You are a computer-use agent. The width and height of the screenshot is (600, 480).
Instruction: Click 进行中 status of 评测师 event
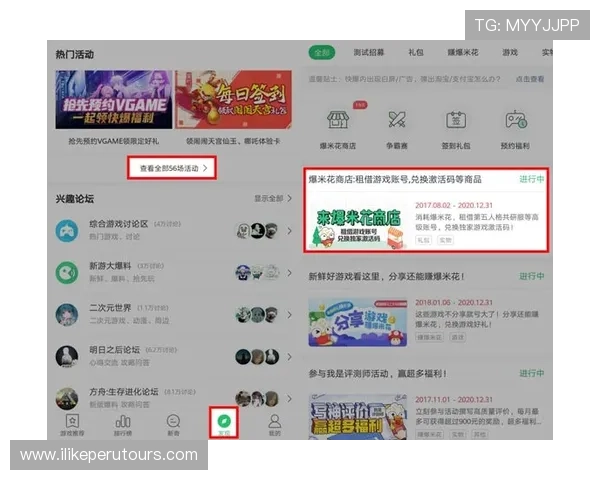tap(532, 374)
